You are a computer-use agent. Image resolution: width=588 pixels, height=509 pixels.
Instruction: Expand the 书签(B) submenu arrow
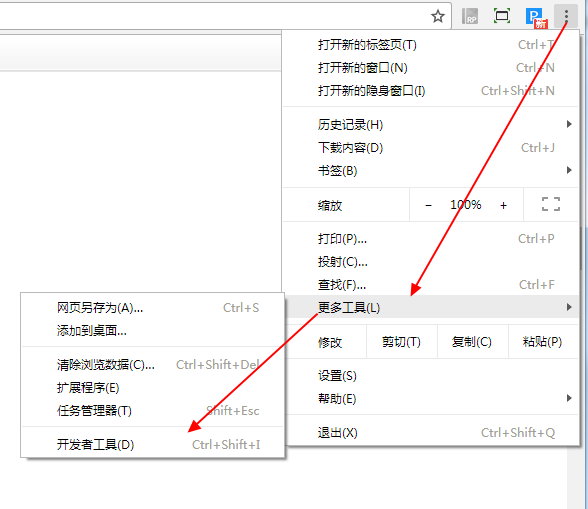click(x=569, y=170)
